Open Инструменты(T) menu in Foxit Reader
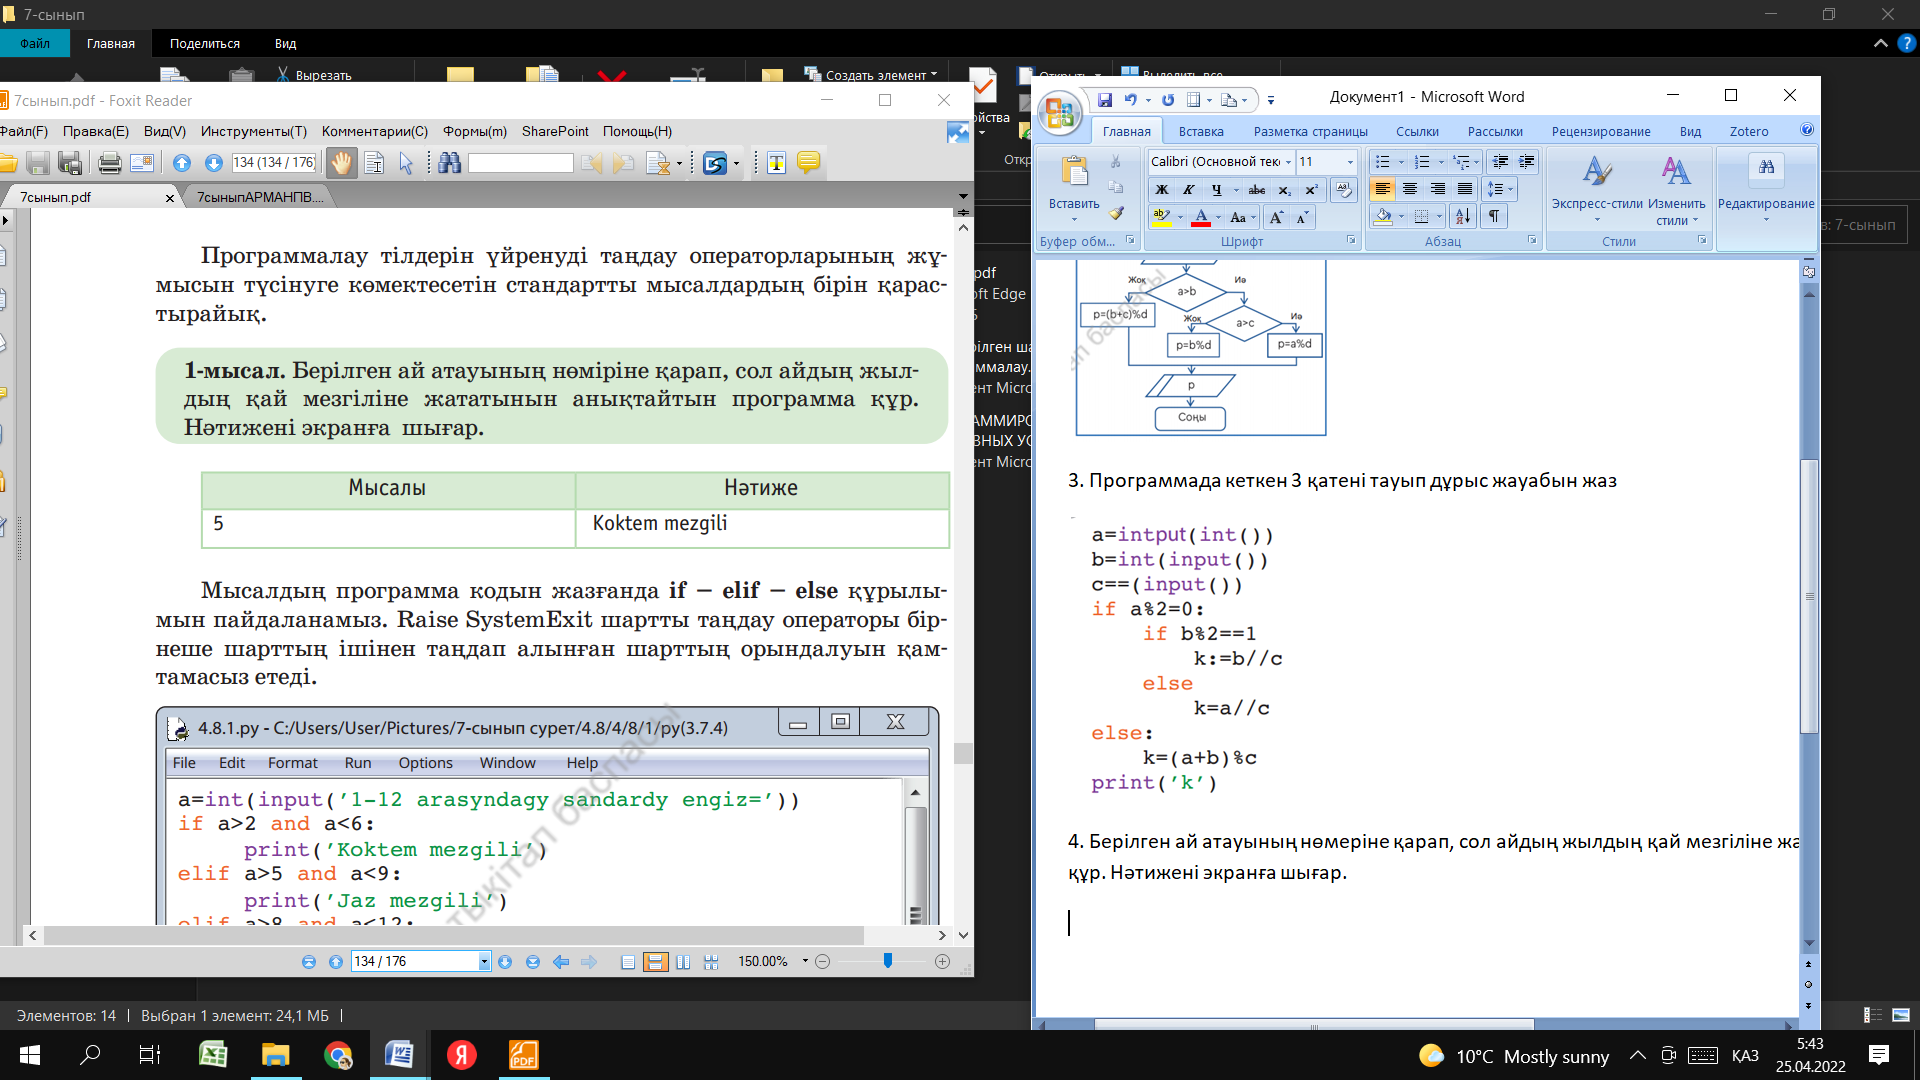Screen dimensions: 1920x1080 (x=253, y=131)
